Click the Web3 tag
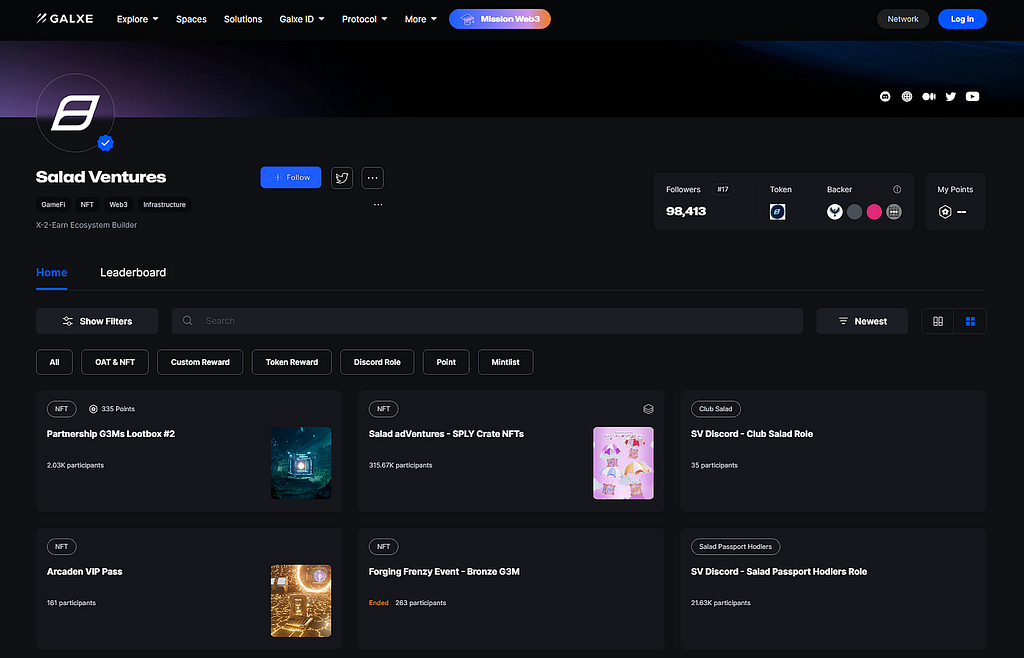 [x=118, y=204]
